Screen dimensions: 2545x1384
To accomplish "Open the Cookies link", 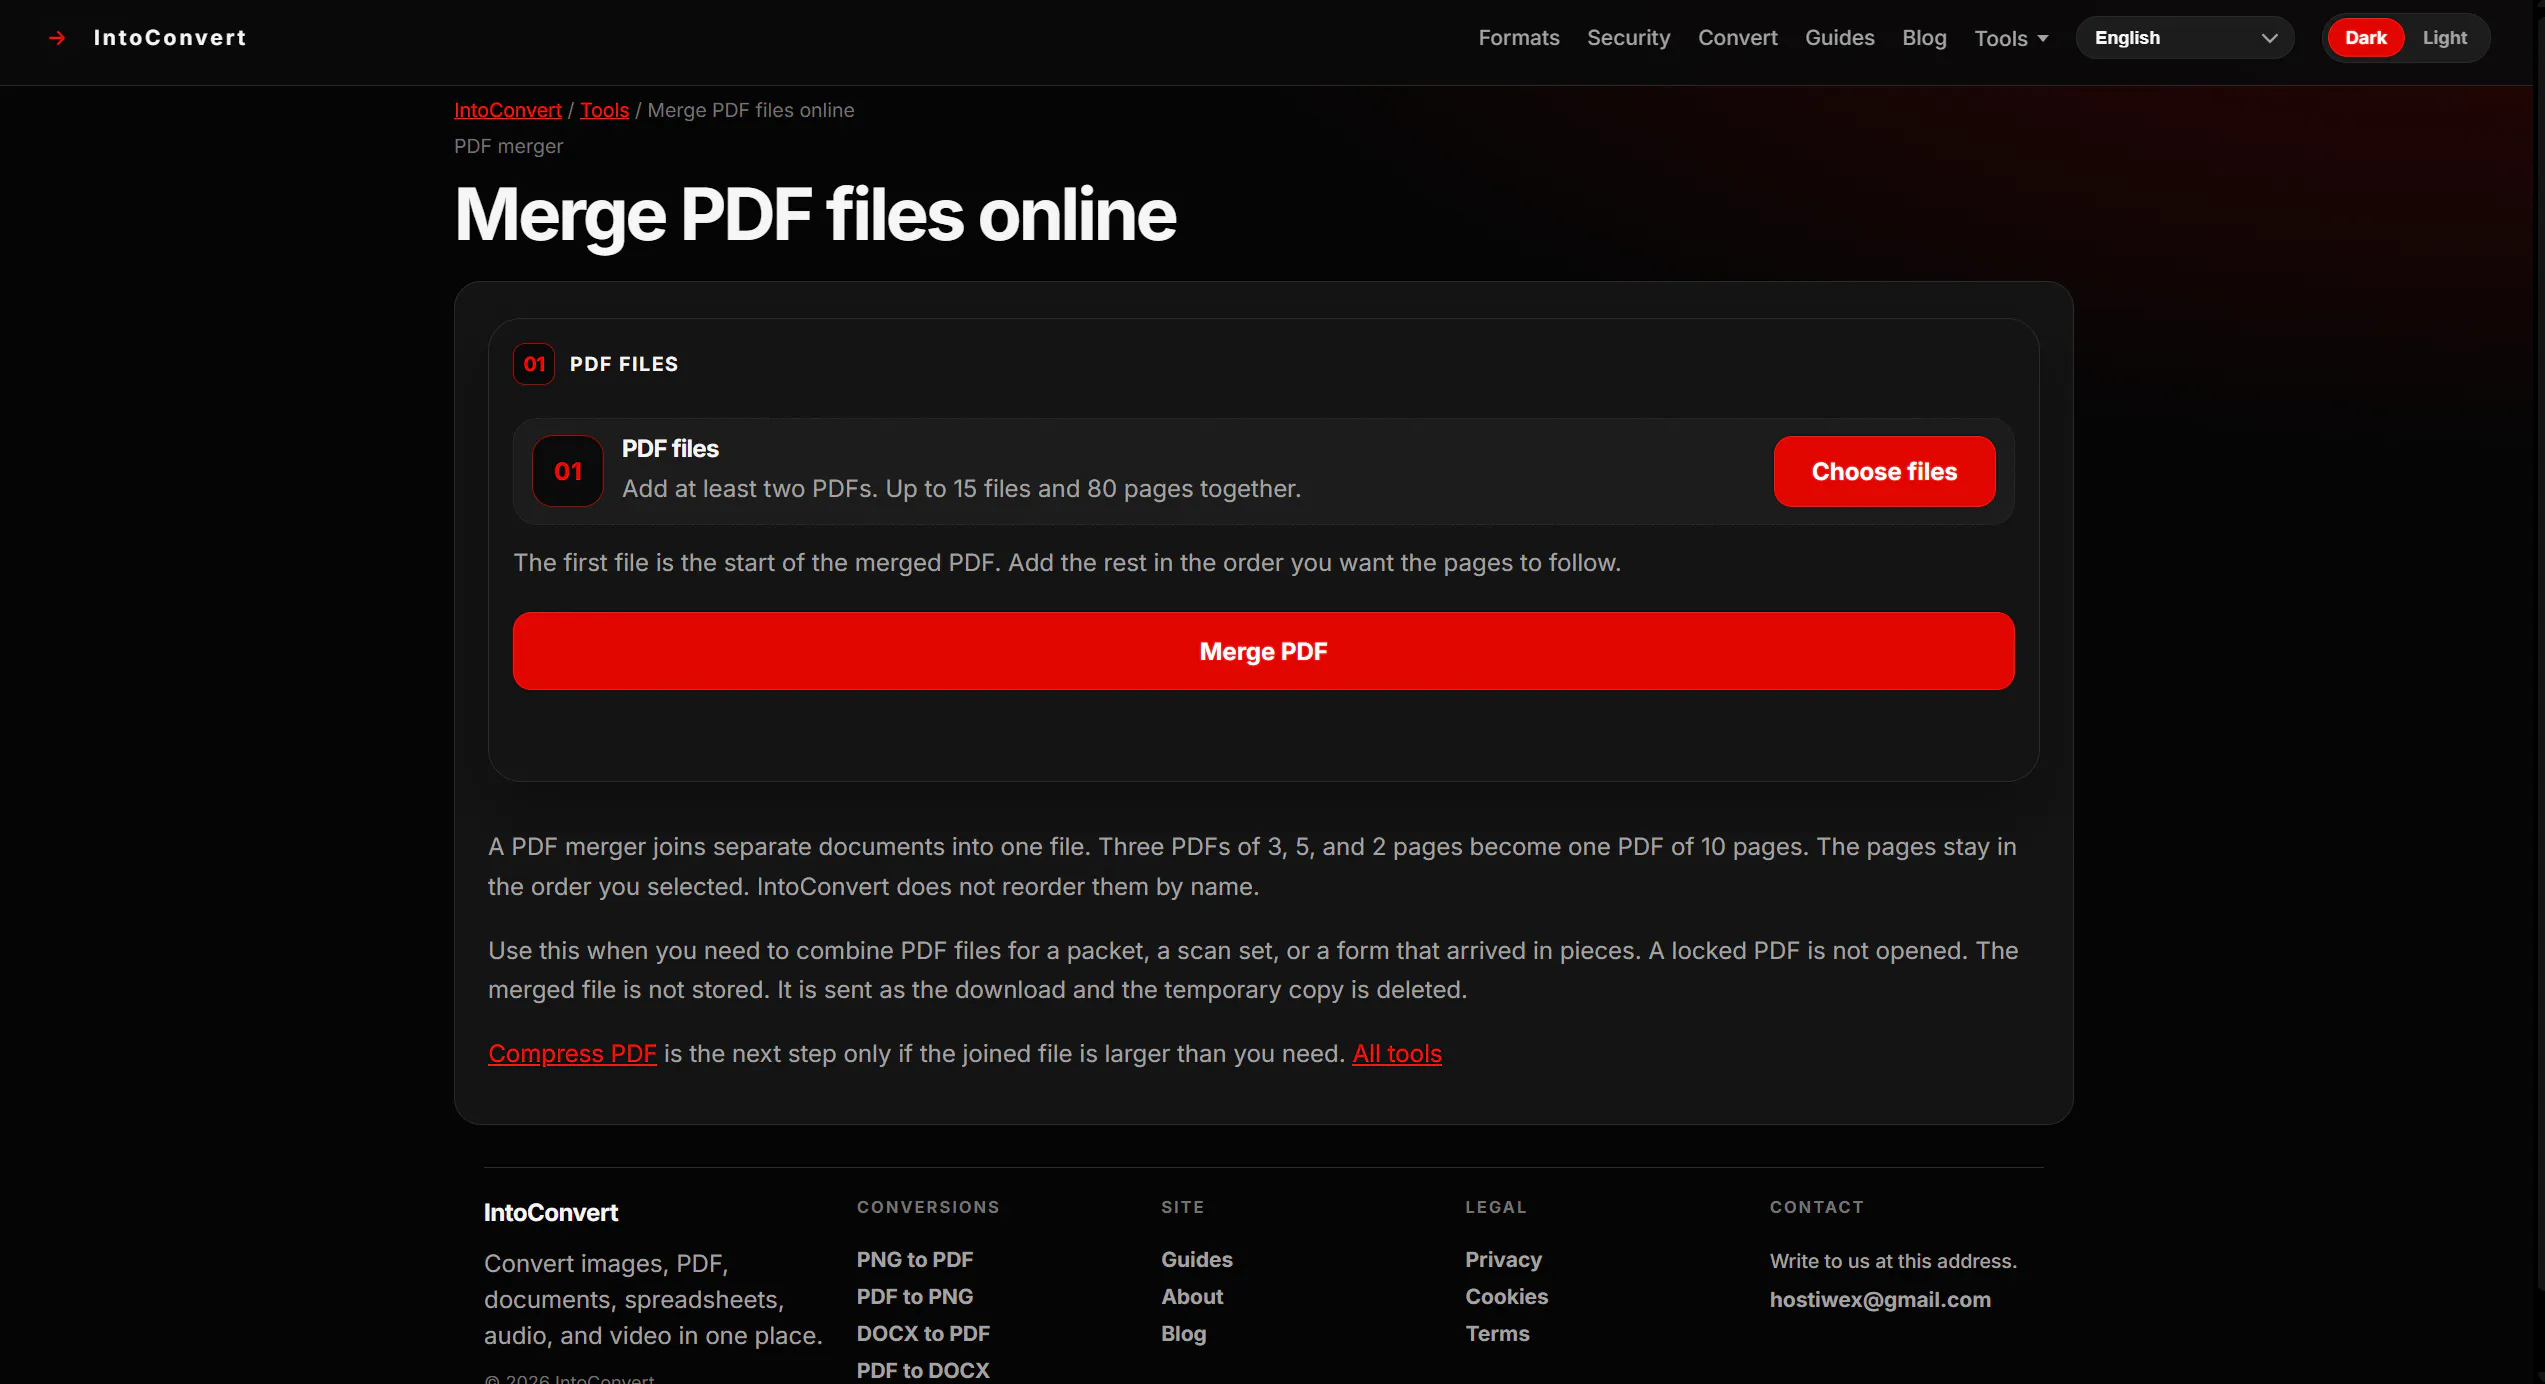I will pyautogui.click(x=1507, y=1297).
